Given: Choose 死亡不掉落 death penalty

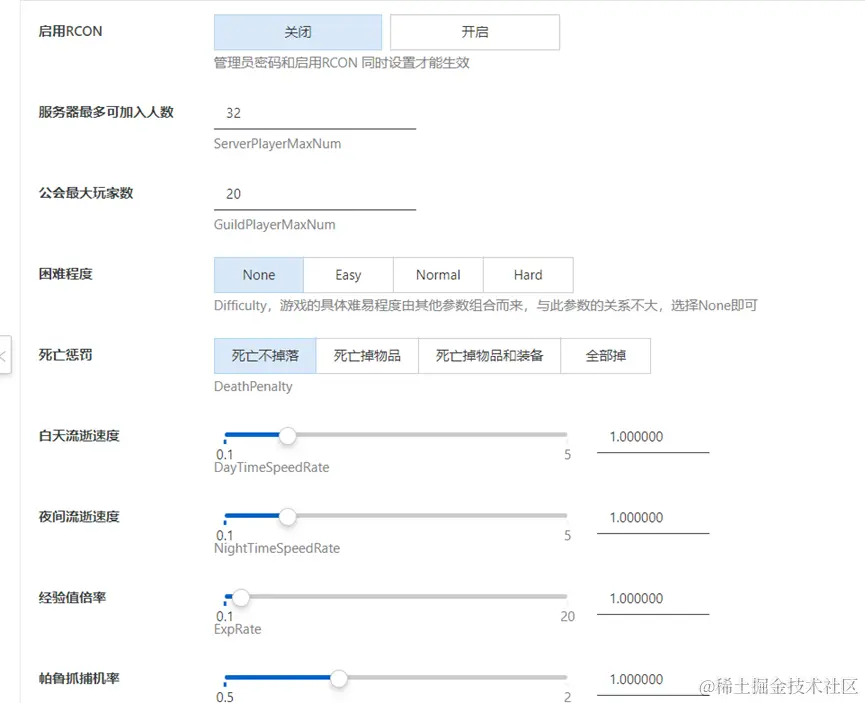Looking at the screenshot, I should pos(265,356).
